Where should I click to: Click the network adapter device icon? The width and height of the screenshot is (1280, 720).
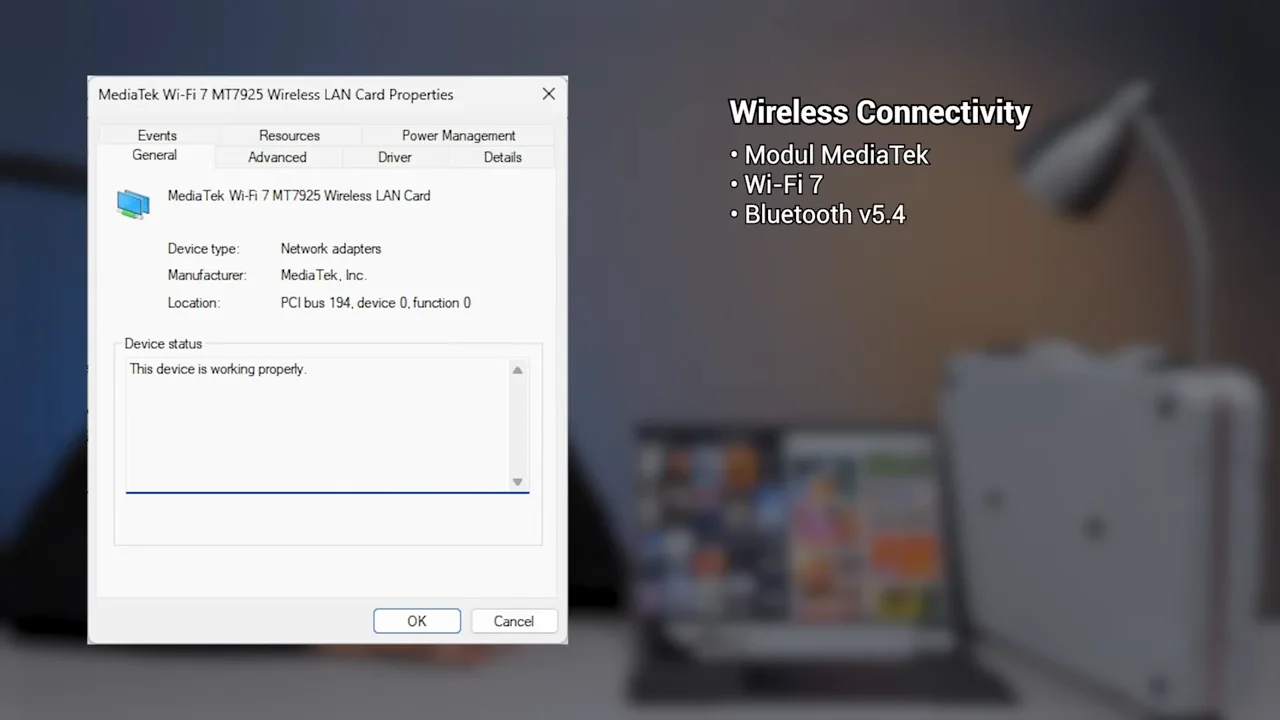click(x=133, y=203)
